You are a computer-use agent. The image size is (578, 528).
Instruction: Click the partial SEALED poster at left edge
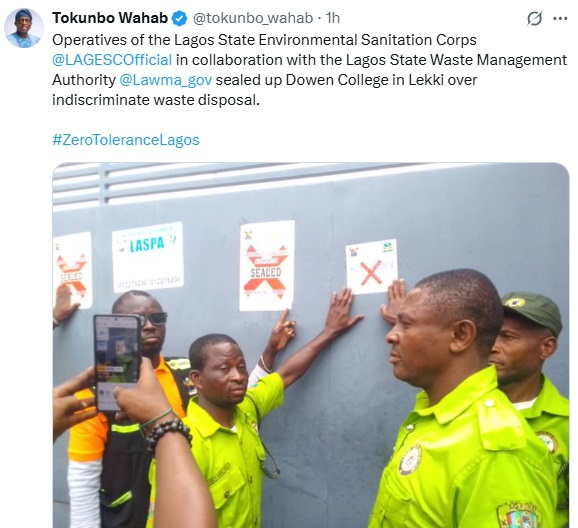click(72, 270)
